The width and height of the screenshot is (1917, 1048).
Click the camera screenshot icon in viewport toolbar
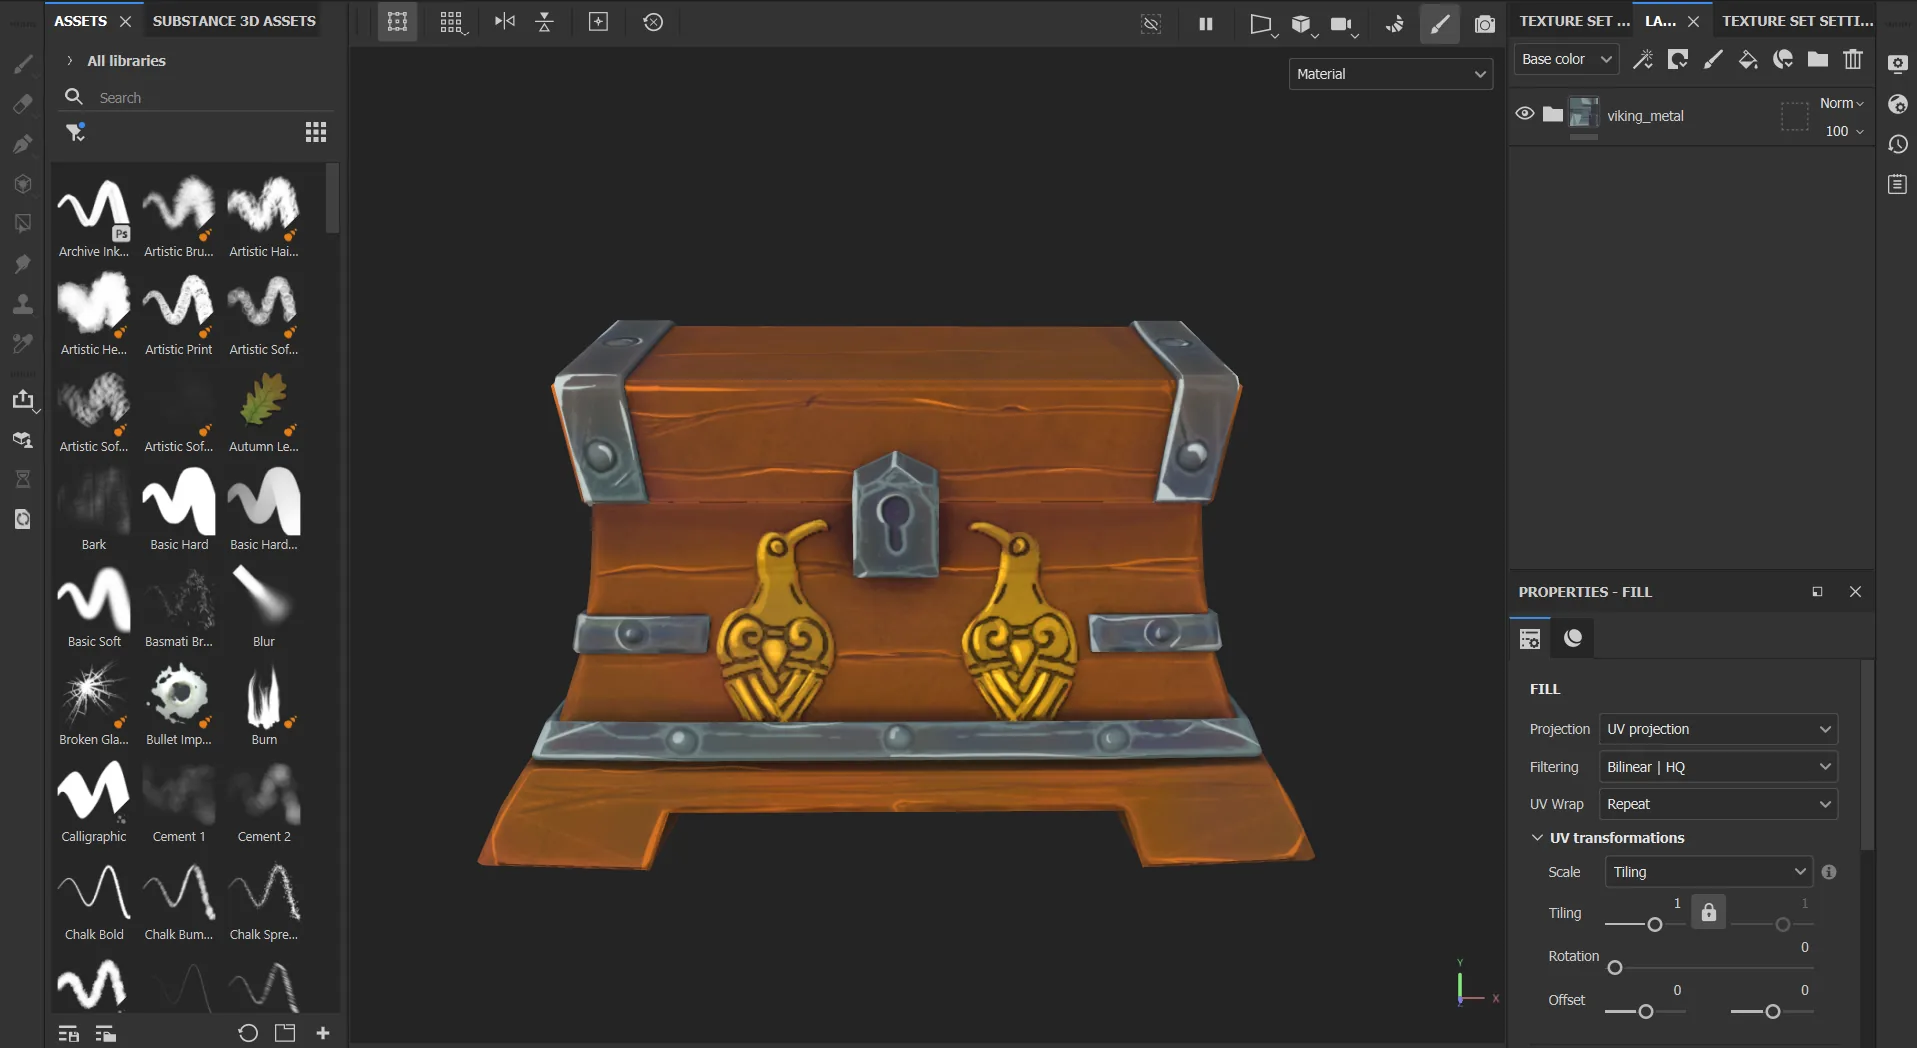1485,23
